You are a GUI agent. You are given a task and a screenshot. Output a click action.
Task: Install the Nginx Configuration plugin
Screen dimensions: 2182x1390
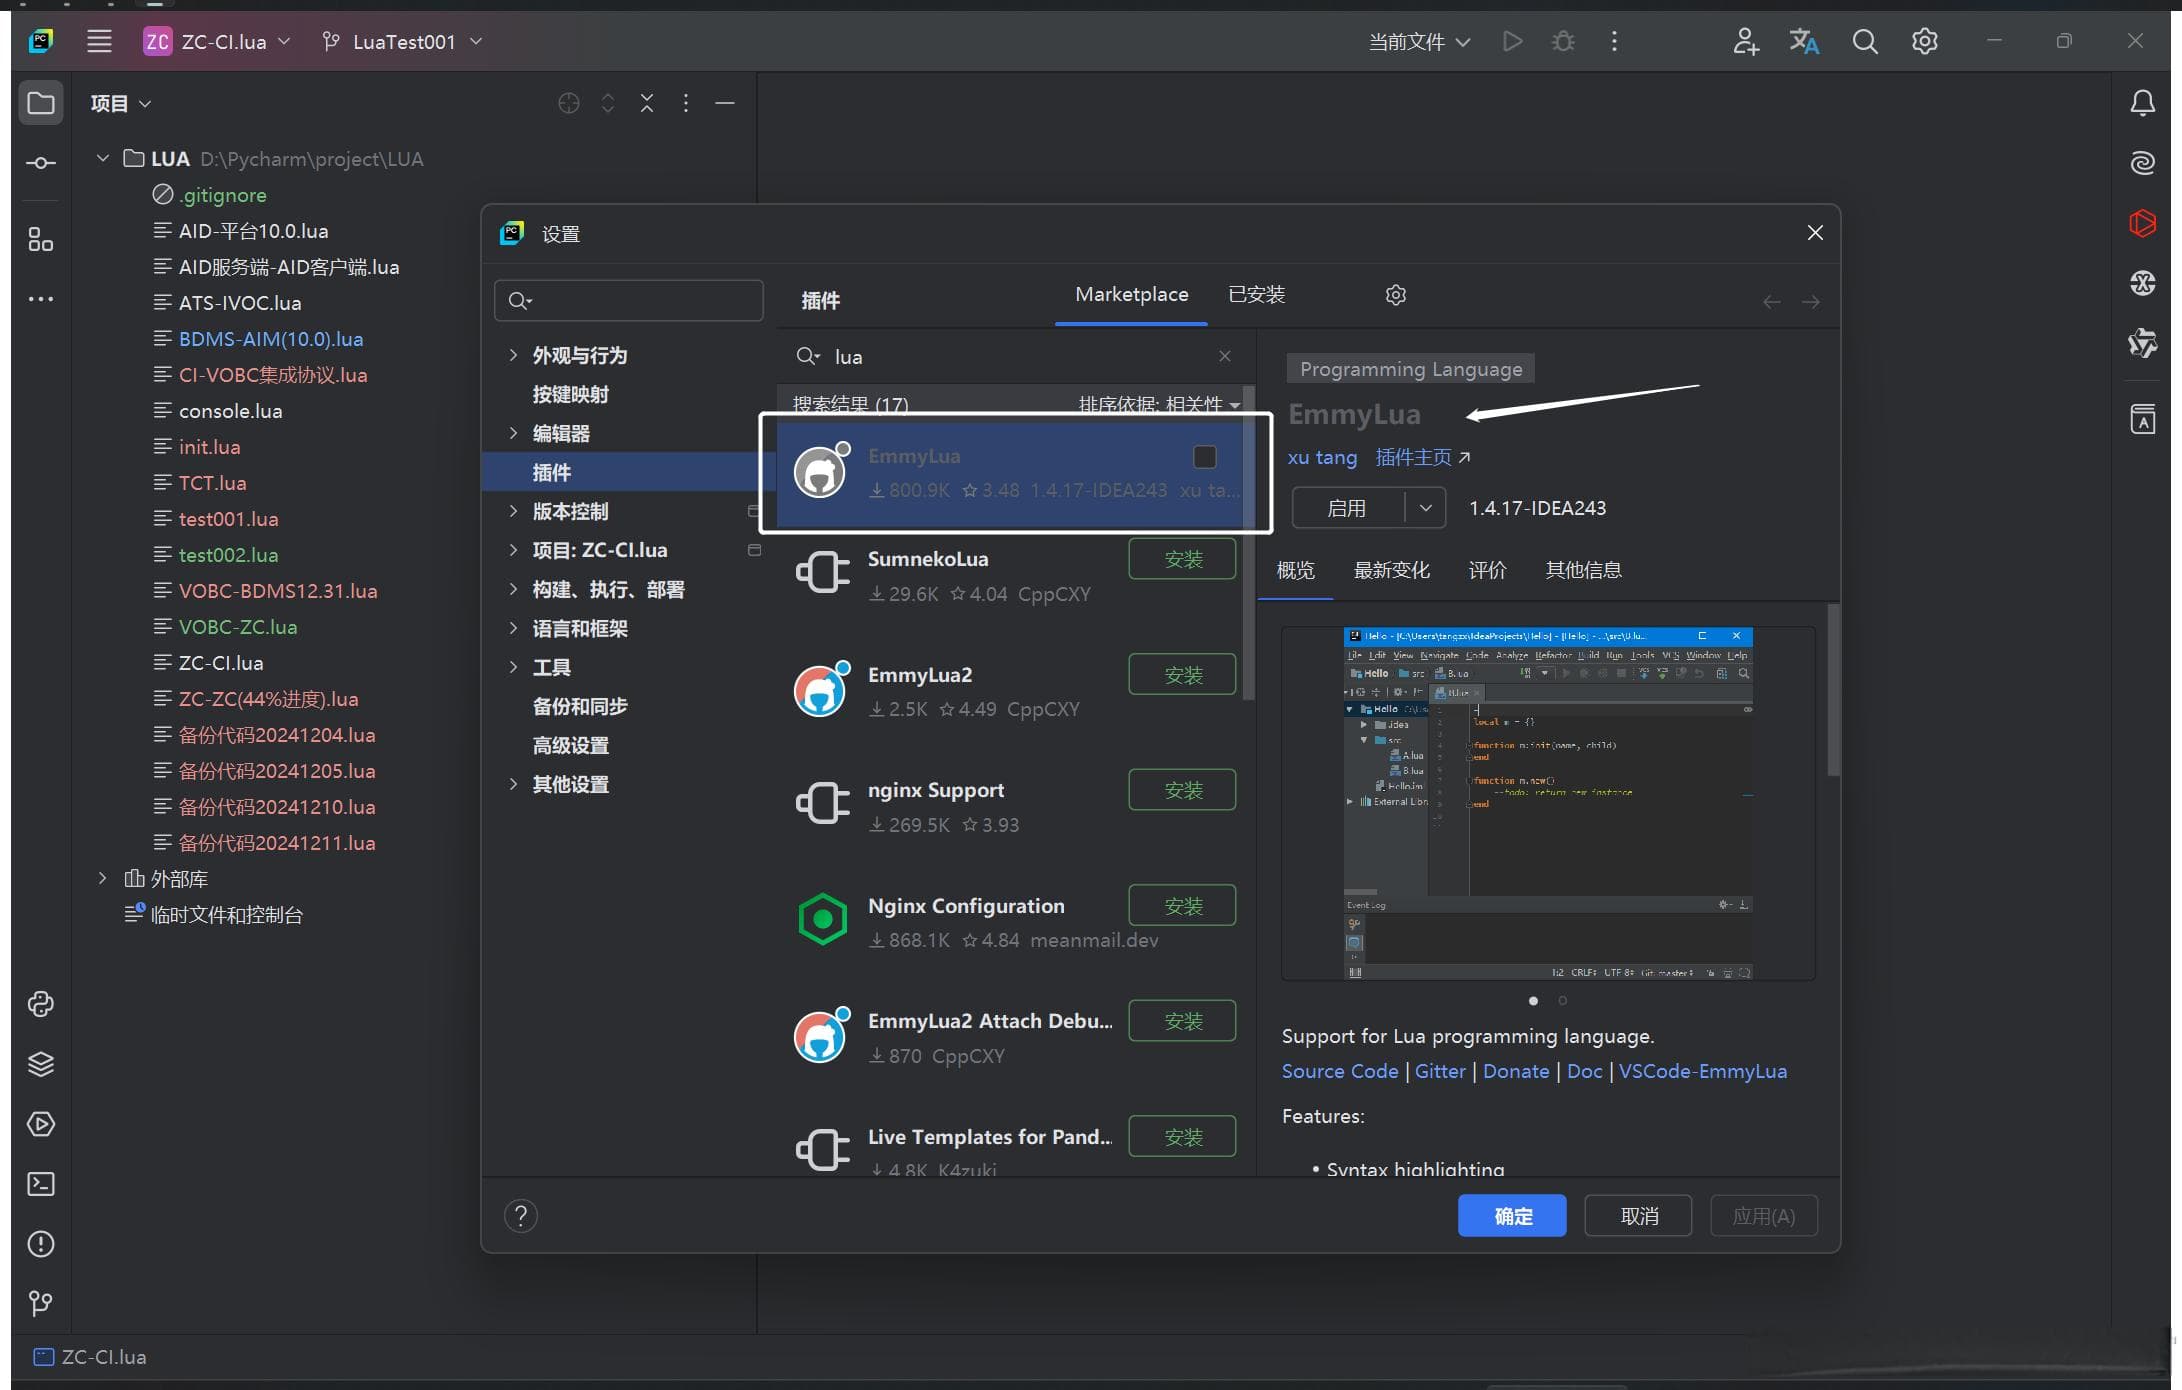pos(1182,906)
